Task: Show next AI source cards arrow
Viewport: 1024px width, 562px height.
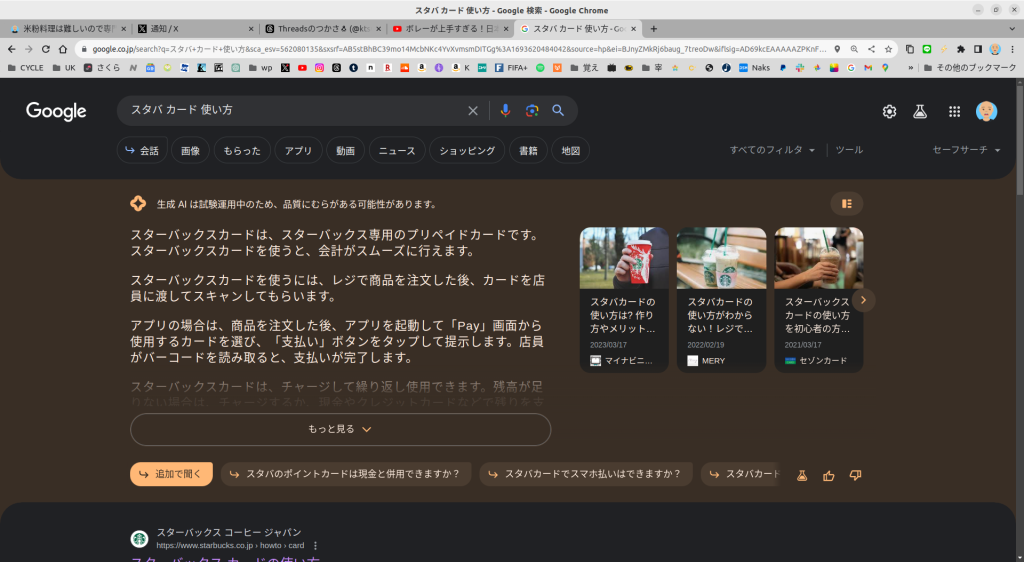Action: (x=863, y=300)
